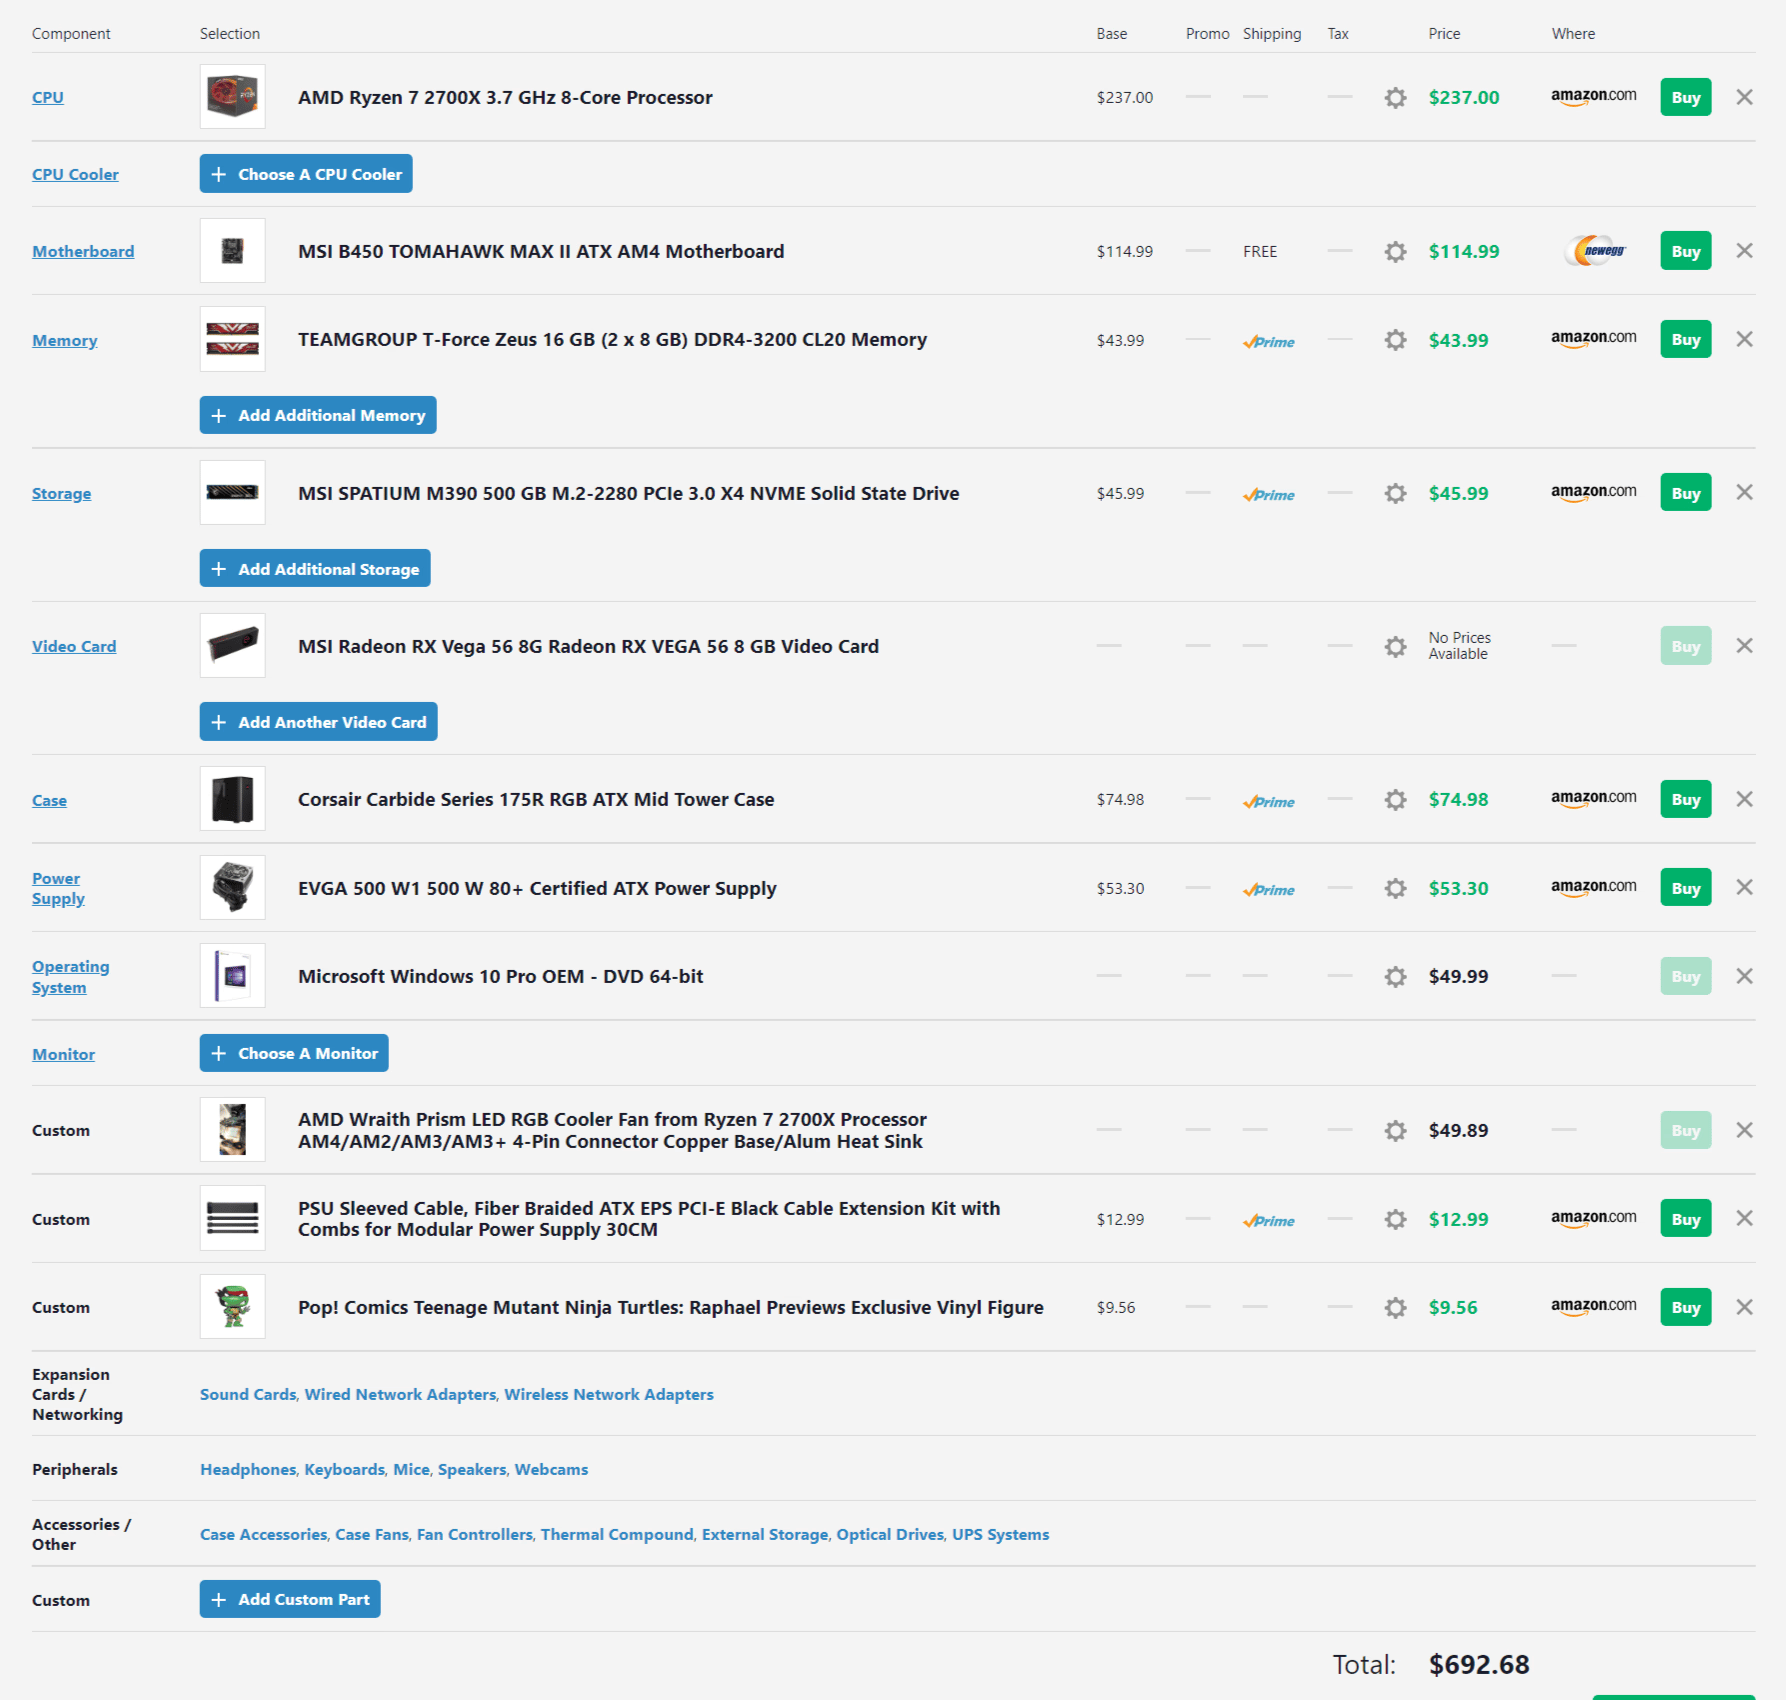The width and height of the screenshot is (1786, 1700).
Task: Remove the MSI B450 Tomahawk motherboard
Action: click(1744, 251)
